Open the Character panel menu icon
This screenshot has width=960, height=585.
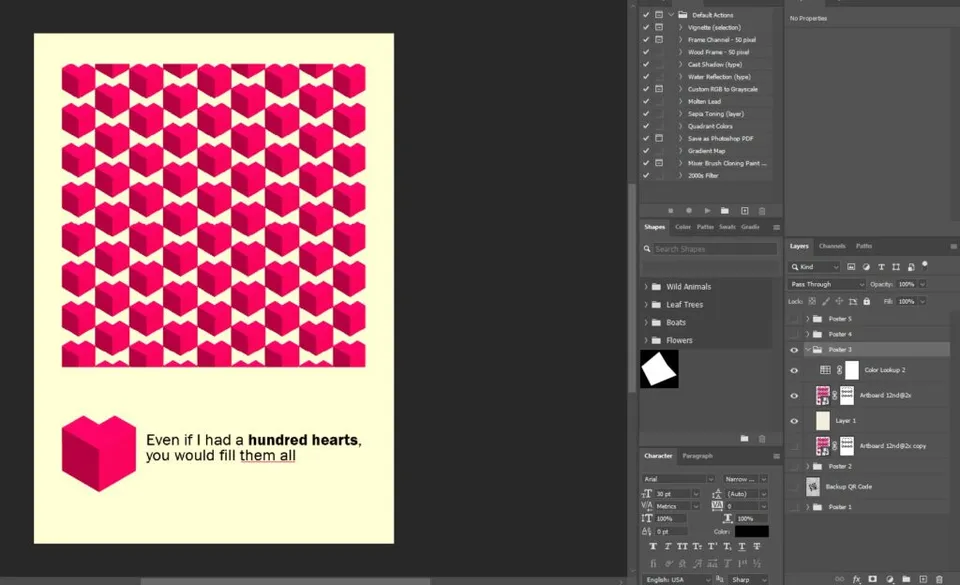coord(776,456)
